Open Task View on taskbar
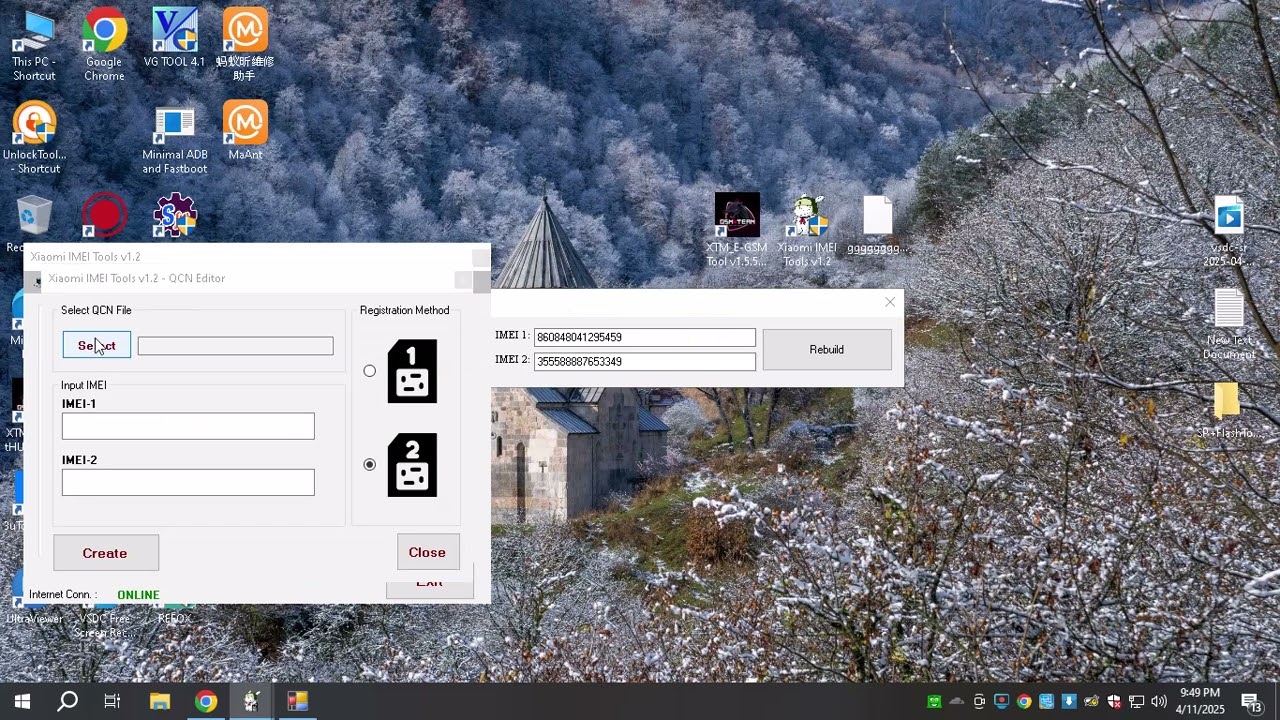The image size is (1280, 720). 112,701
